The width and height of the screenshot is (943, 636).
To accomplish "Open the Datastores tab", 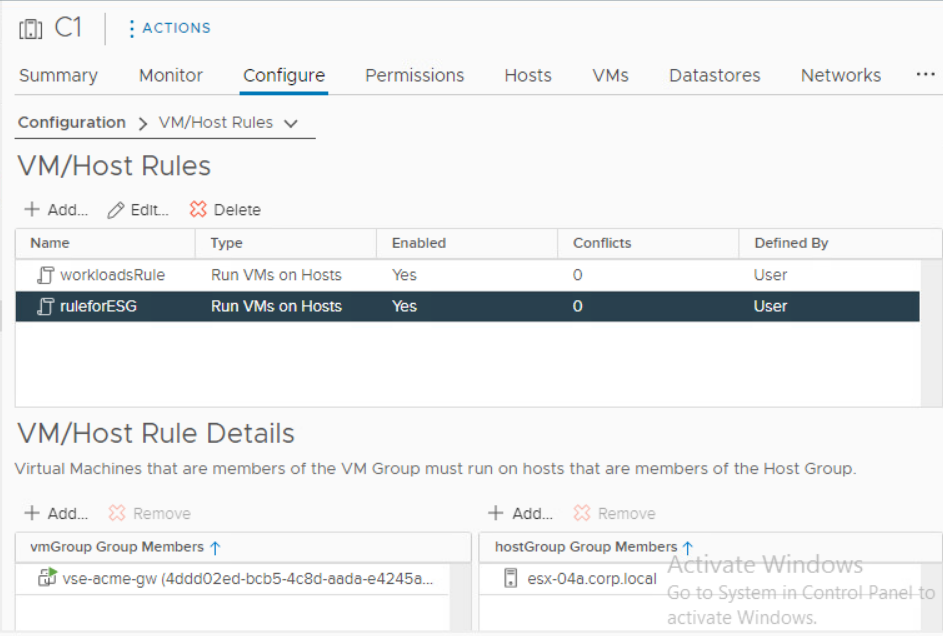I will pyautogui.click(x=714, y=75).
